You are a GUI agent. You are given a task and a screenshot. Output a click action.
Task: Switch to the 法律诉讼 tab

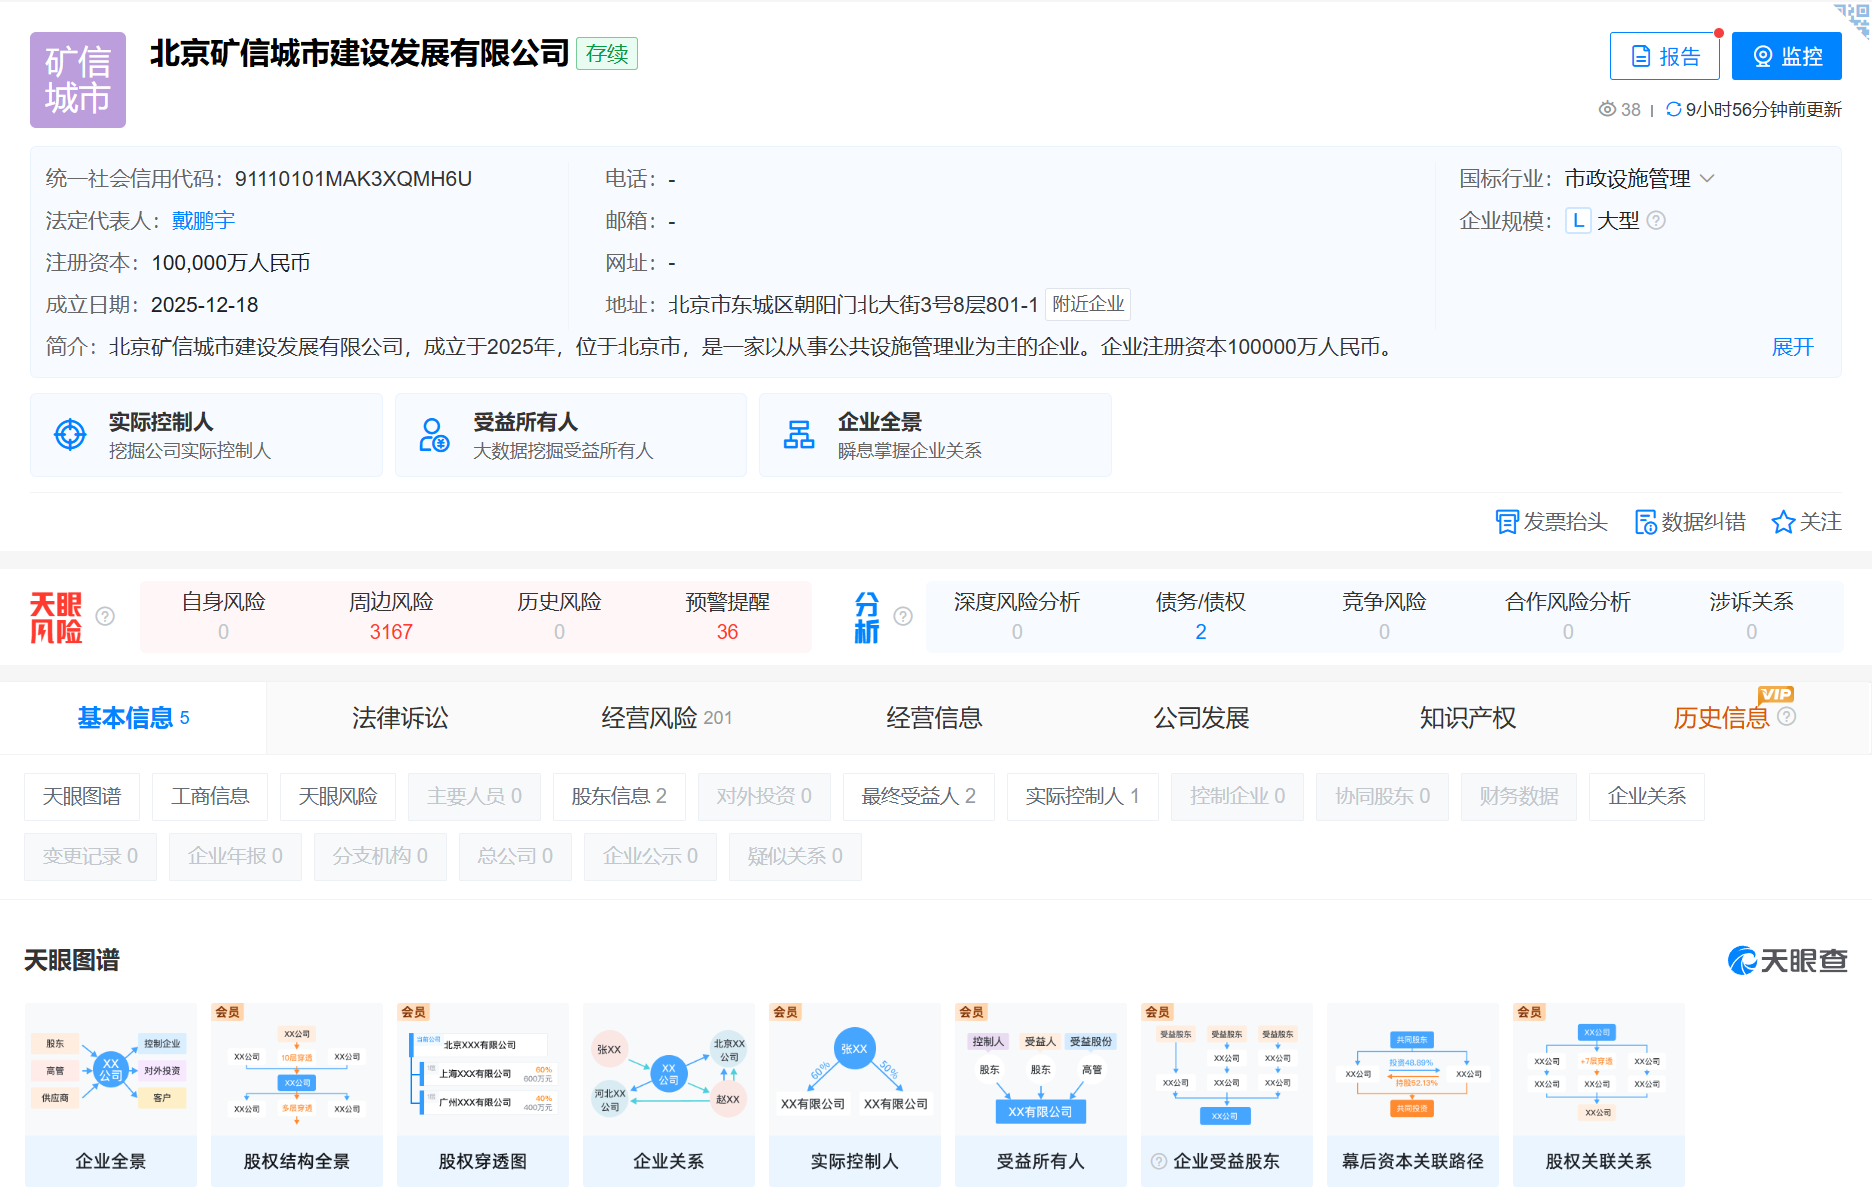tap(400, 718)
